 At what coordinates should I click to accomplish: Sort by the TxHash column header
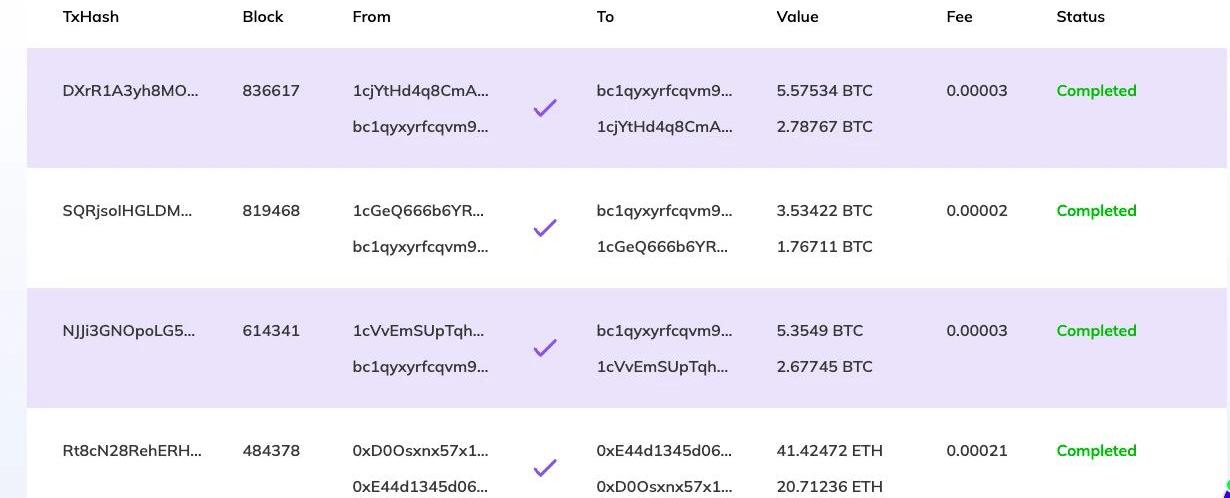(x=90, y=17)
